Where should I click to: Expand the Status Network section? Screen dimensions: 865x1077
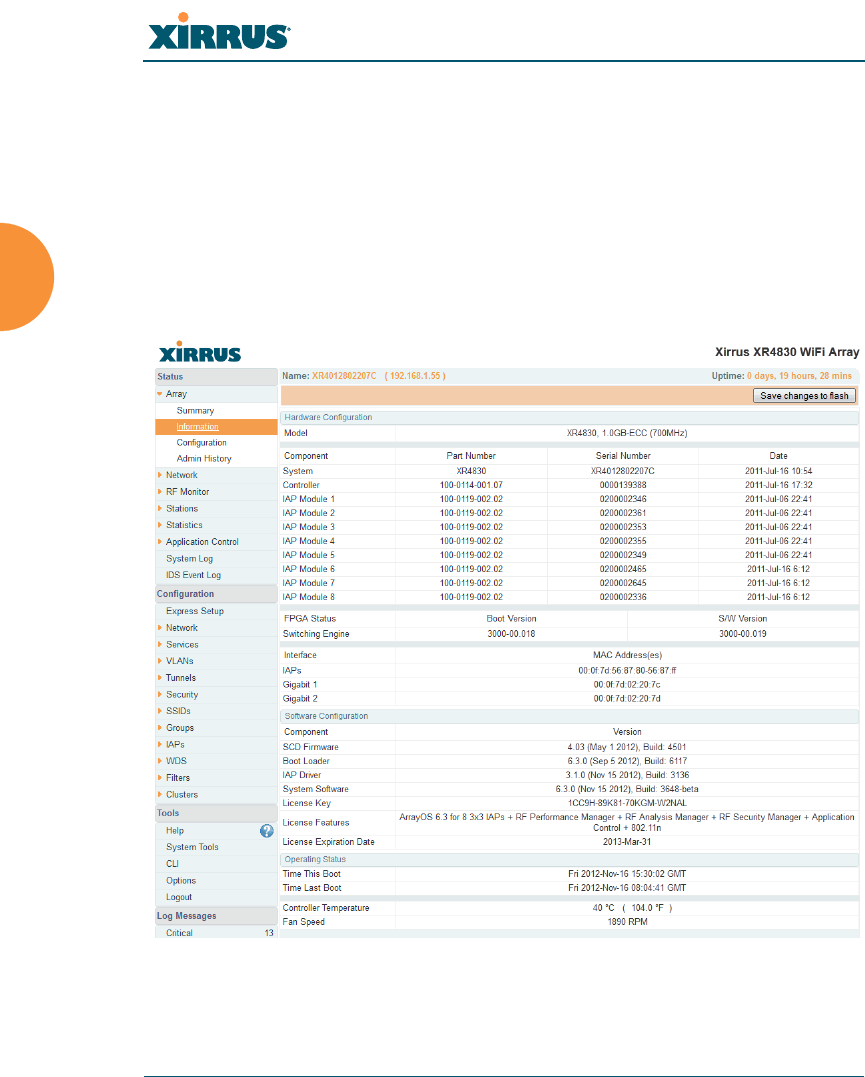point(159,475)
